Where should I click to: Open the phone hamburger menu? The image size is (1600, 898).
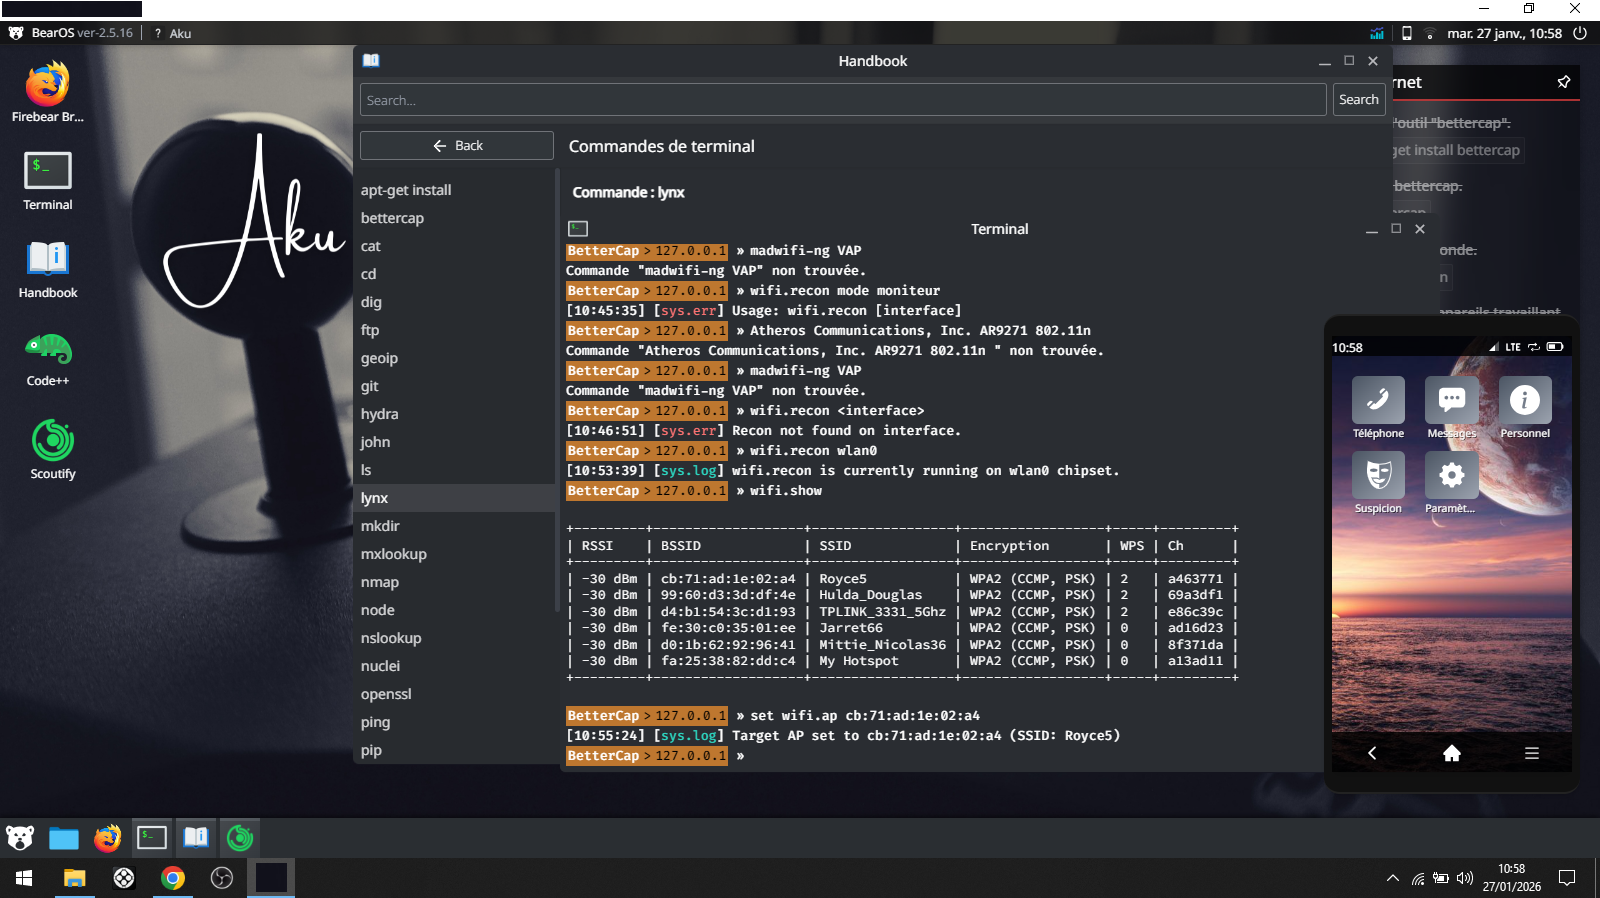[1531, 754]
